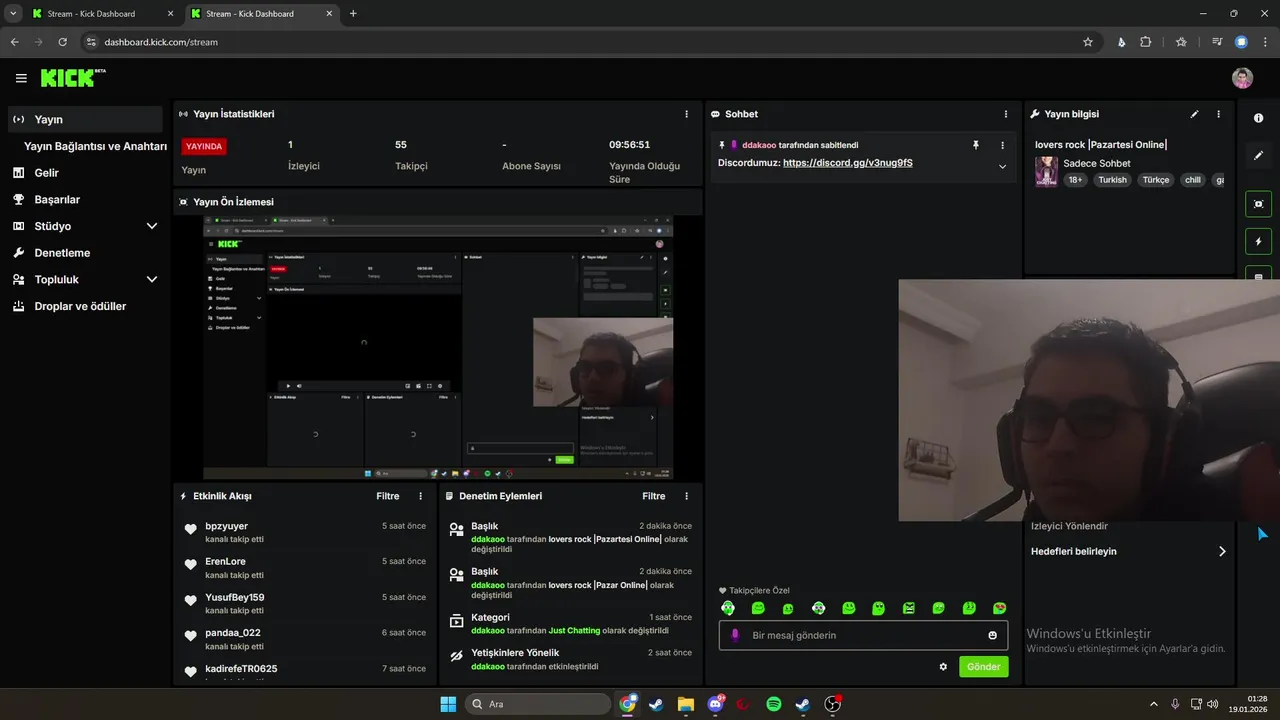Open the Windows Start menu

pos(448,704)
